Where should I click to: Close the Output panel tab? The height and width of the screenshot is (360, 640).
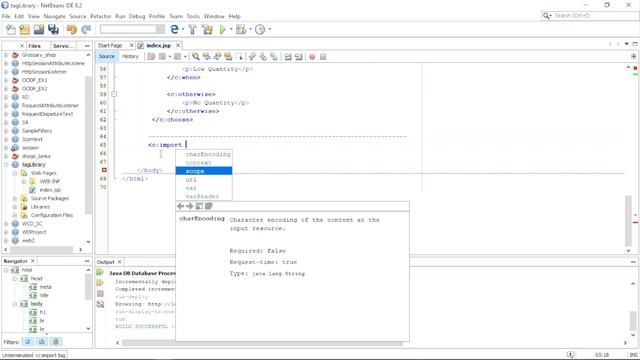click(120, 262)
